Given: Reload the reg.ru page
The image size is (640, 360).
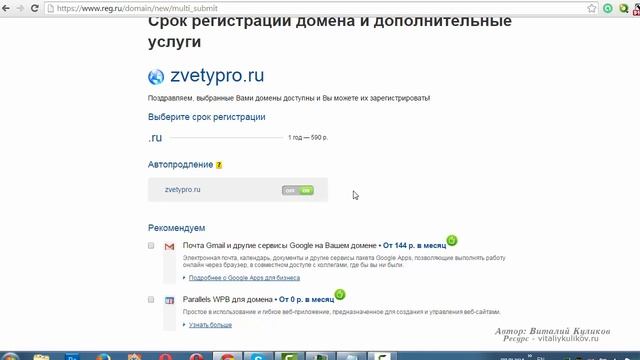Looking at the screenshot, I should [x=35, y=8].
